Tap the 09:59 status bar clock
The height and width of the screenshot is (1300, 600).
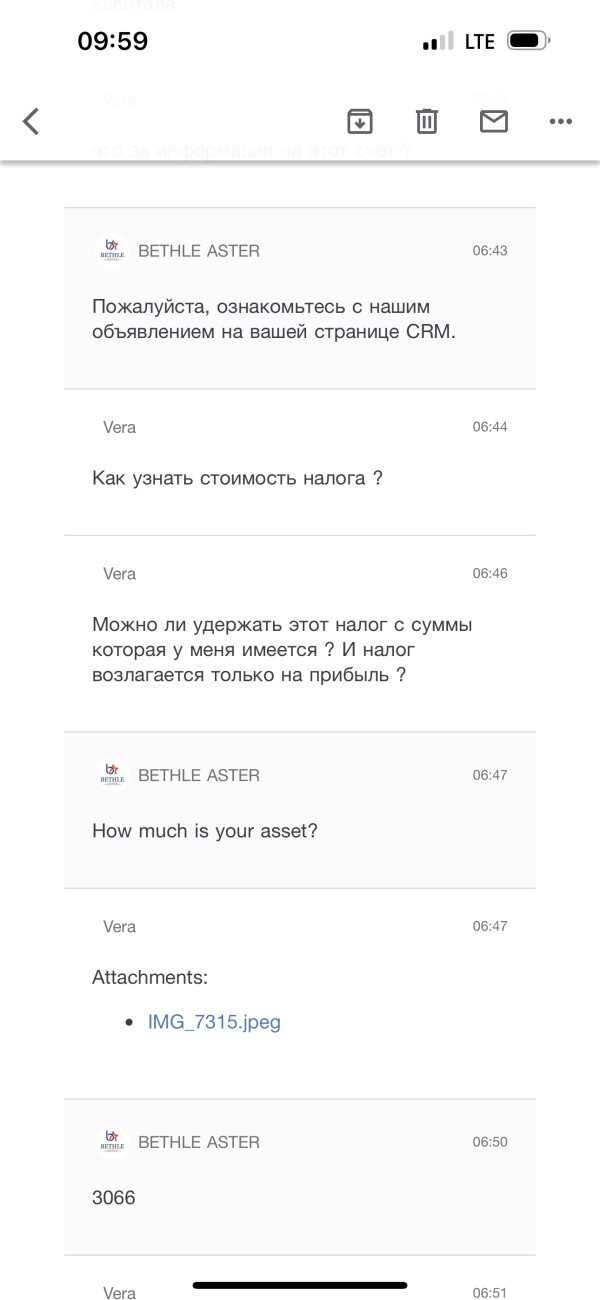[x=113, y=41]
